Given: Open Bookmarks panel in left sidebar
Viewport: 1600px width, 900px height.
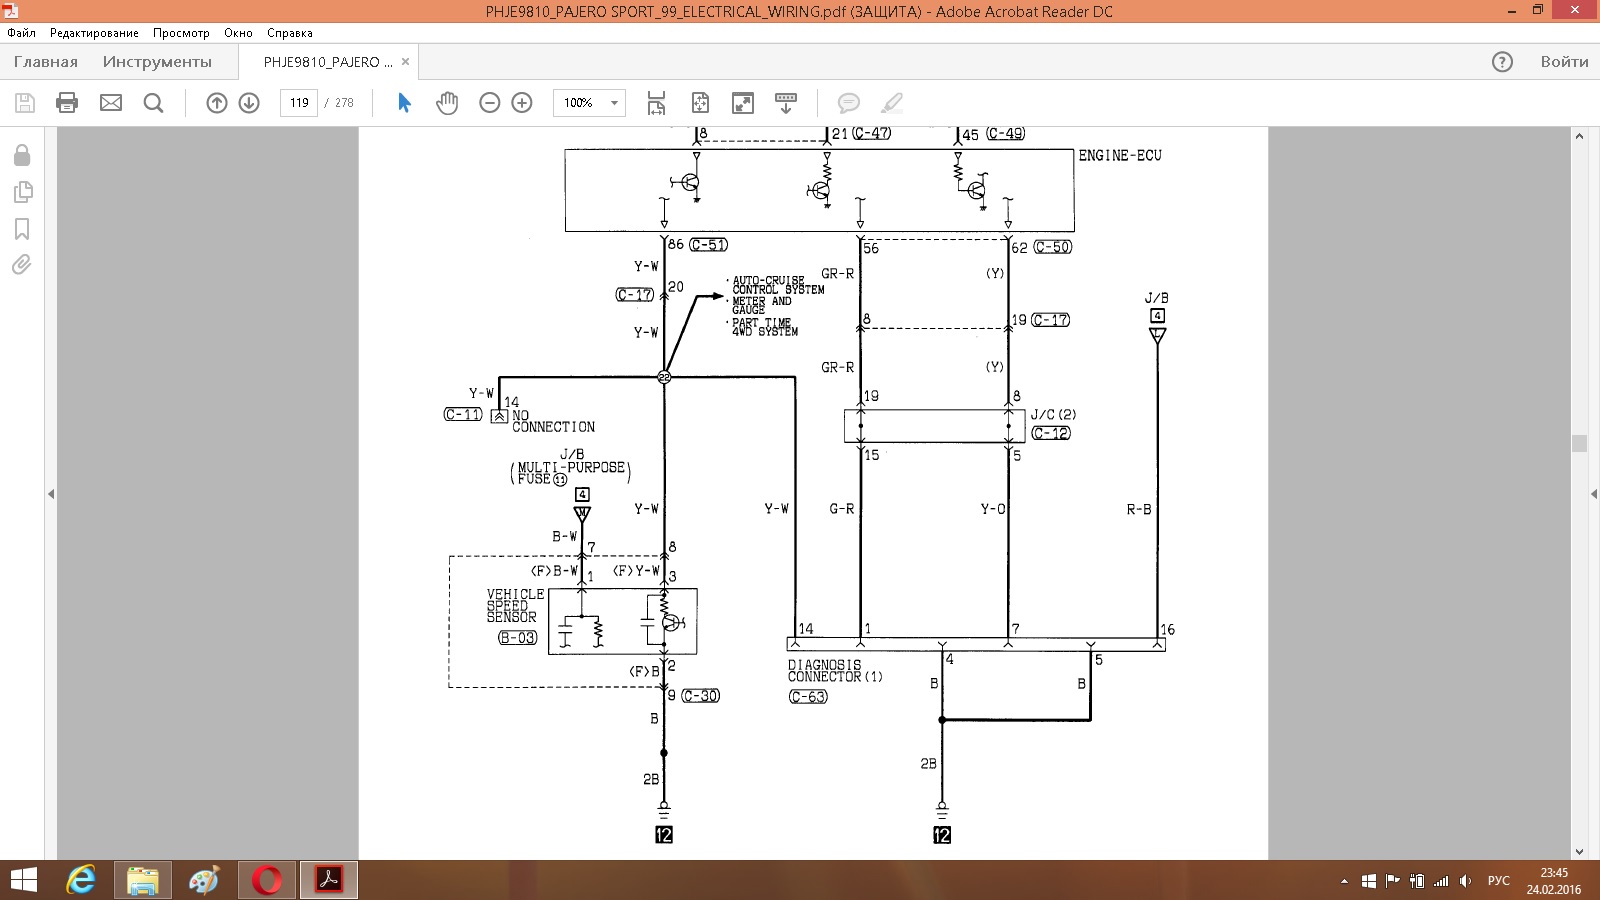Looking at the screenshot, I should (x=22, y=229).
